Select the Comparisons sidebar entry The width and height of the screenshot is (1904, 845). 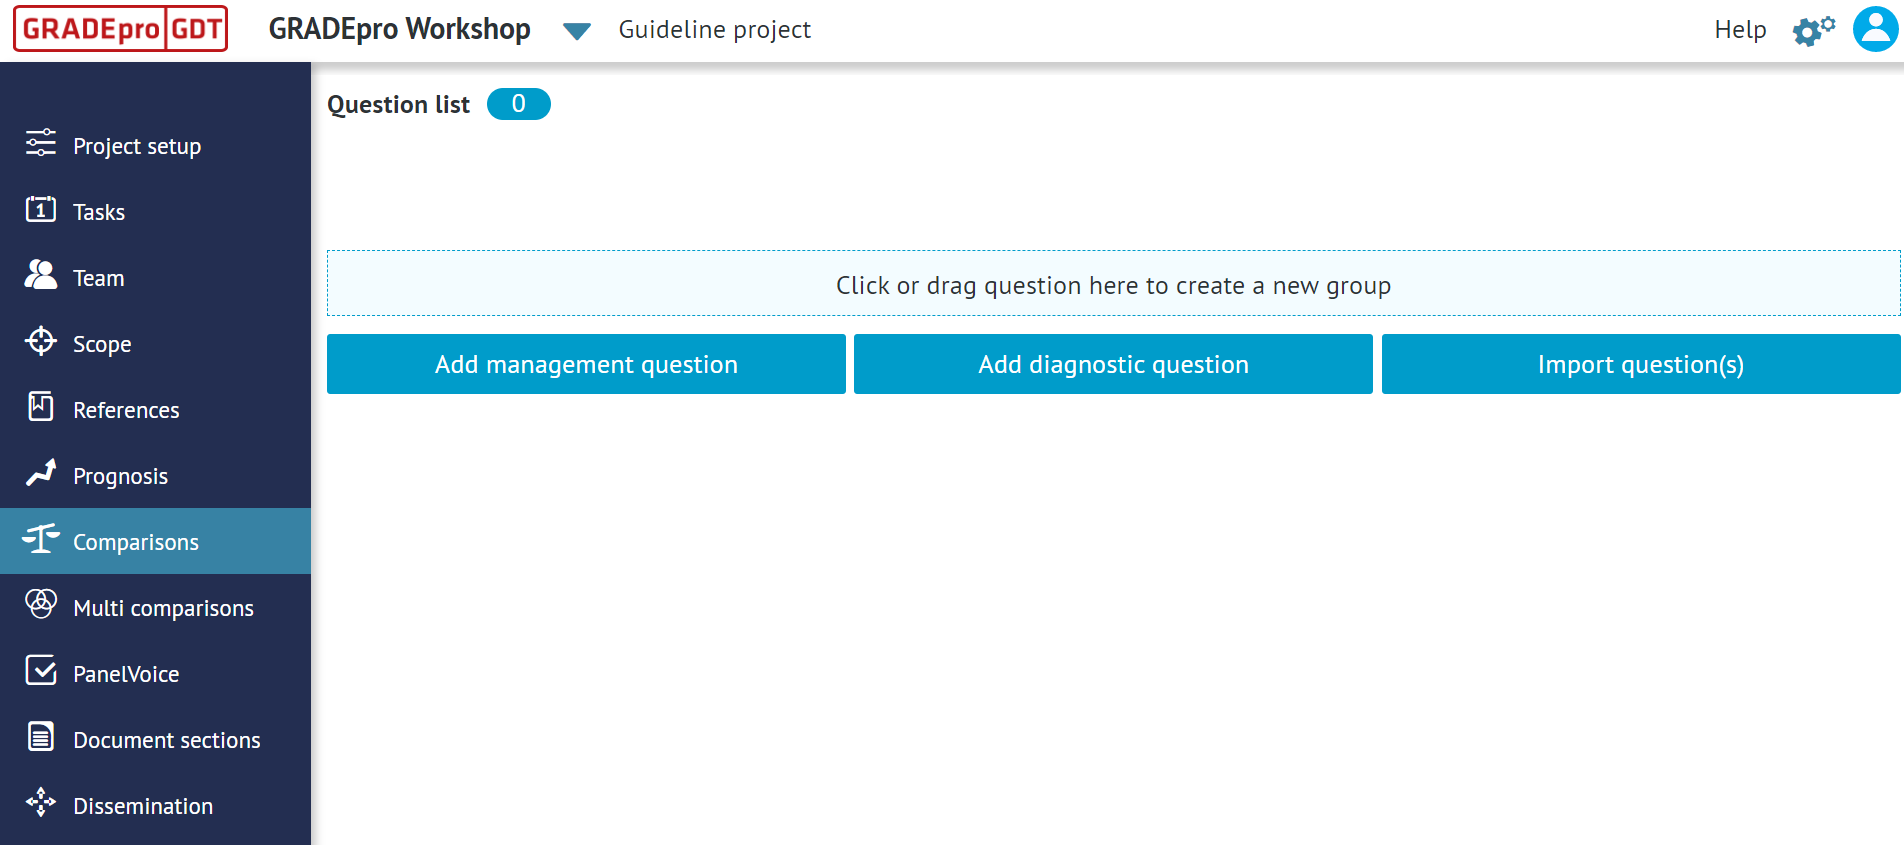[136, 541]
